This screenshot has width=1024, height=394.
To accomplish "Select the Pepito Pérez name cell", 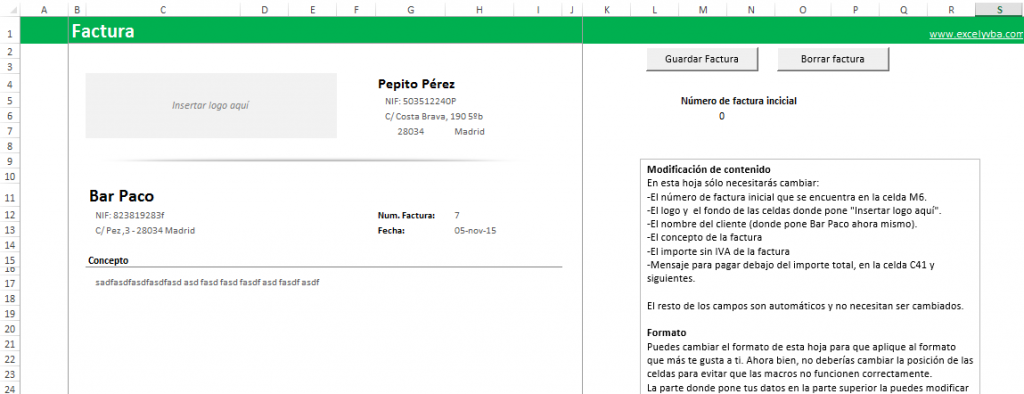I will [417, 84].
